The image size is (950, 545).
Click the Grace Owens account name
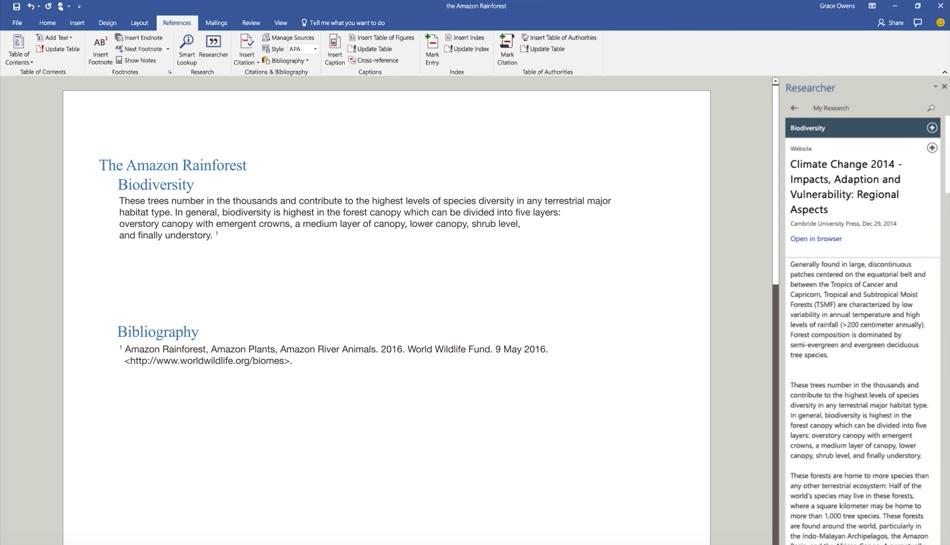point(837,6)
